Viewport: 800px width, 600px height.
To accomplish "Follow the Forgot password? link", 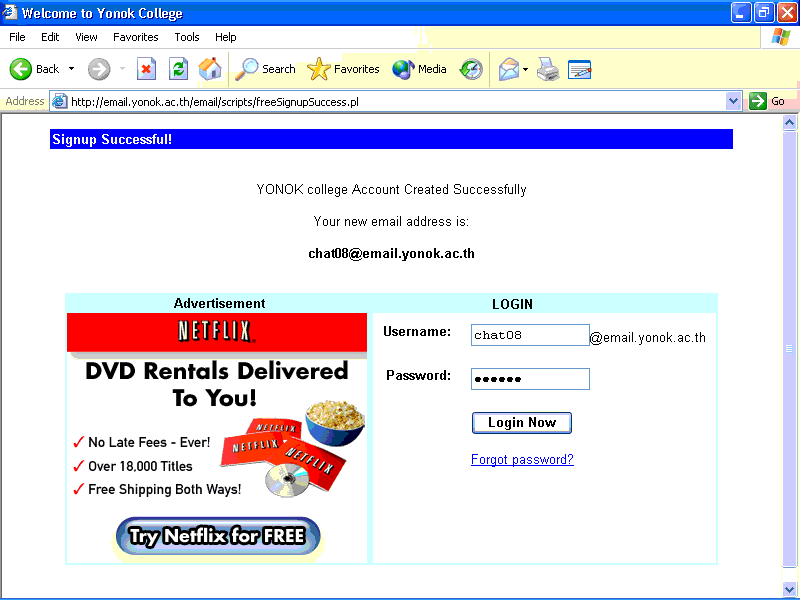I will tap(522, 460).
